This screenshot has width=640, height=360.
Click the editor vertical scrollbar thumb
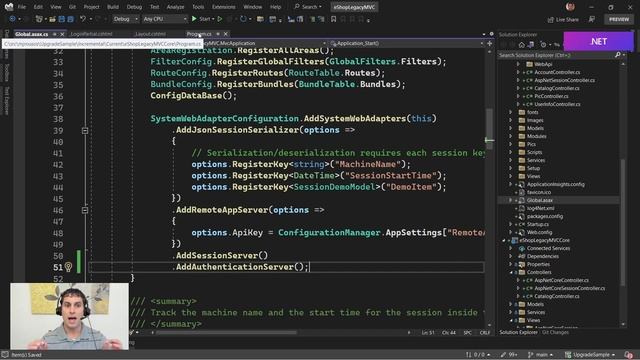click(489, 129)
